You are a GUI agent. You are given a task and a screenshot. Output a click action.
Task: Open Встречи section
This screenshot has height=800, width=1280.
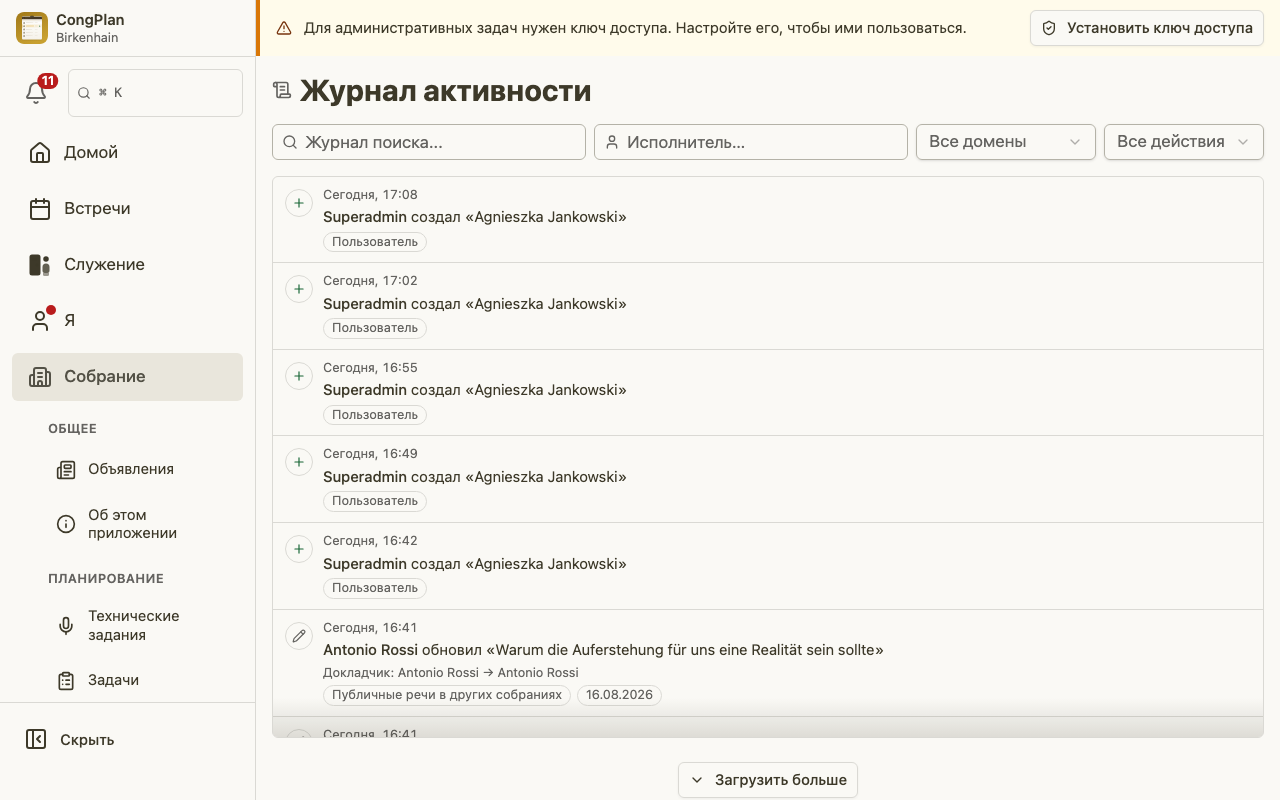point(127,208)
